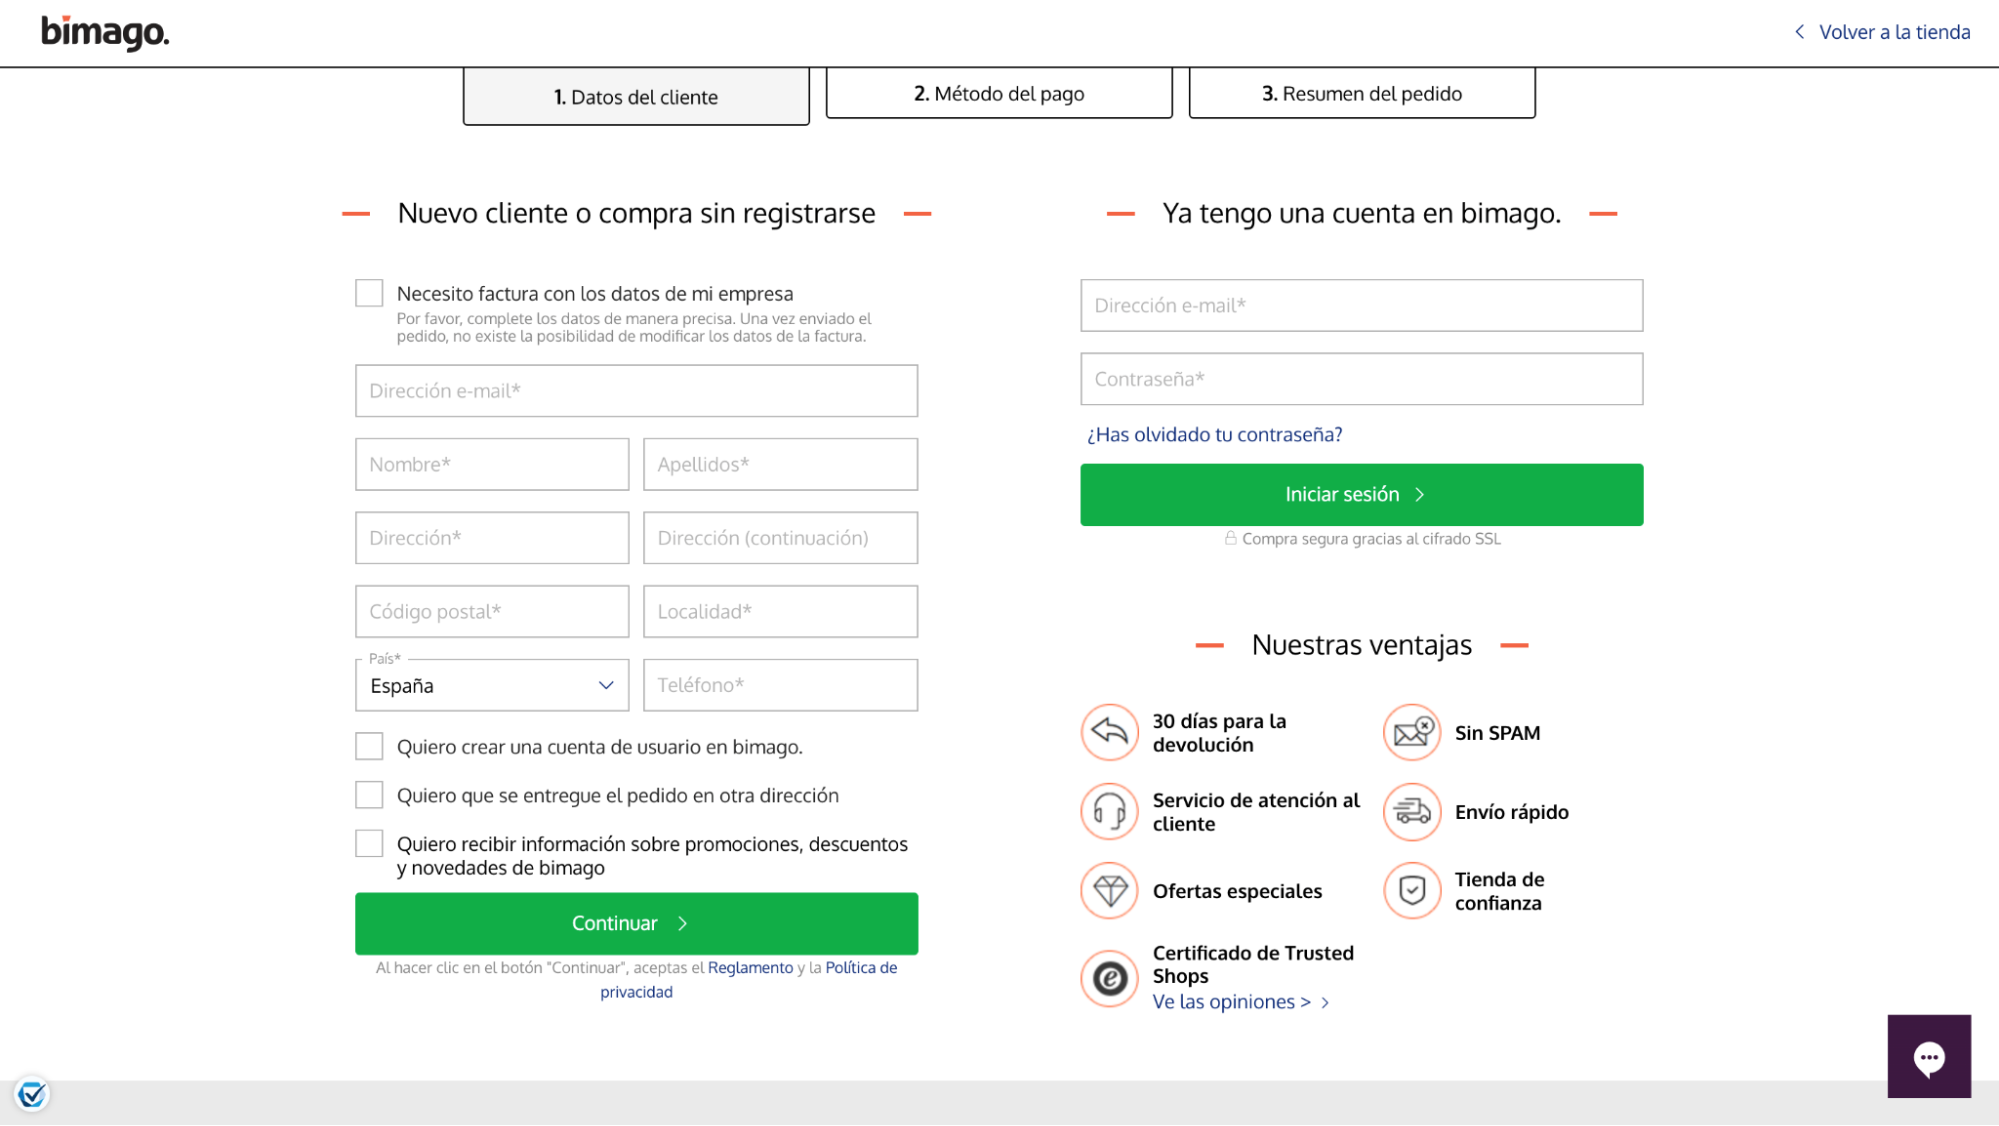
Task: Click the Servicio de atención al cliente label
Action: 1256,812
